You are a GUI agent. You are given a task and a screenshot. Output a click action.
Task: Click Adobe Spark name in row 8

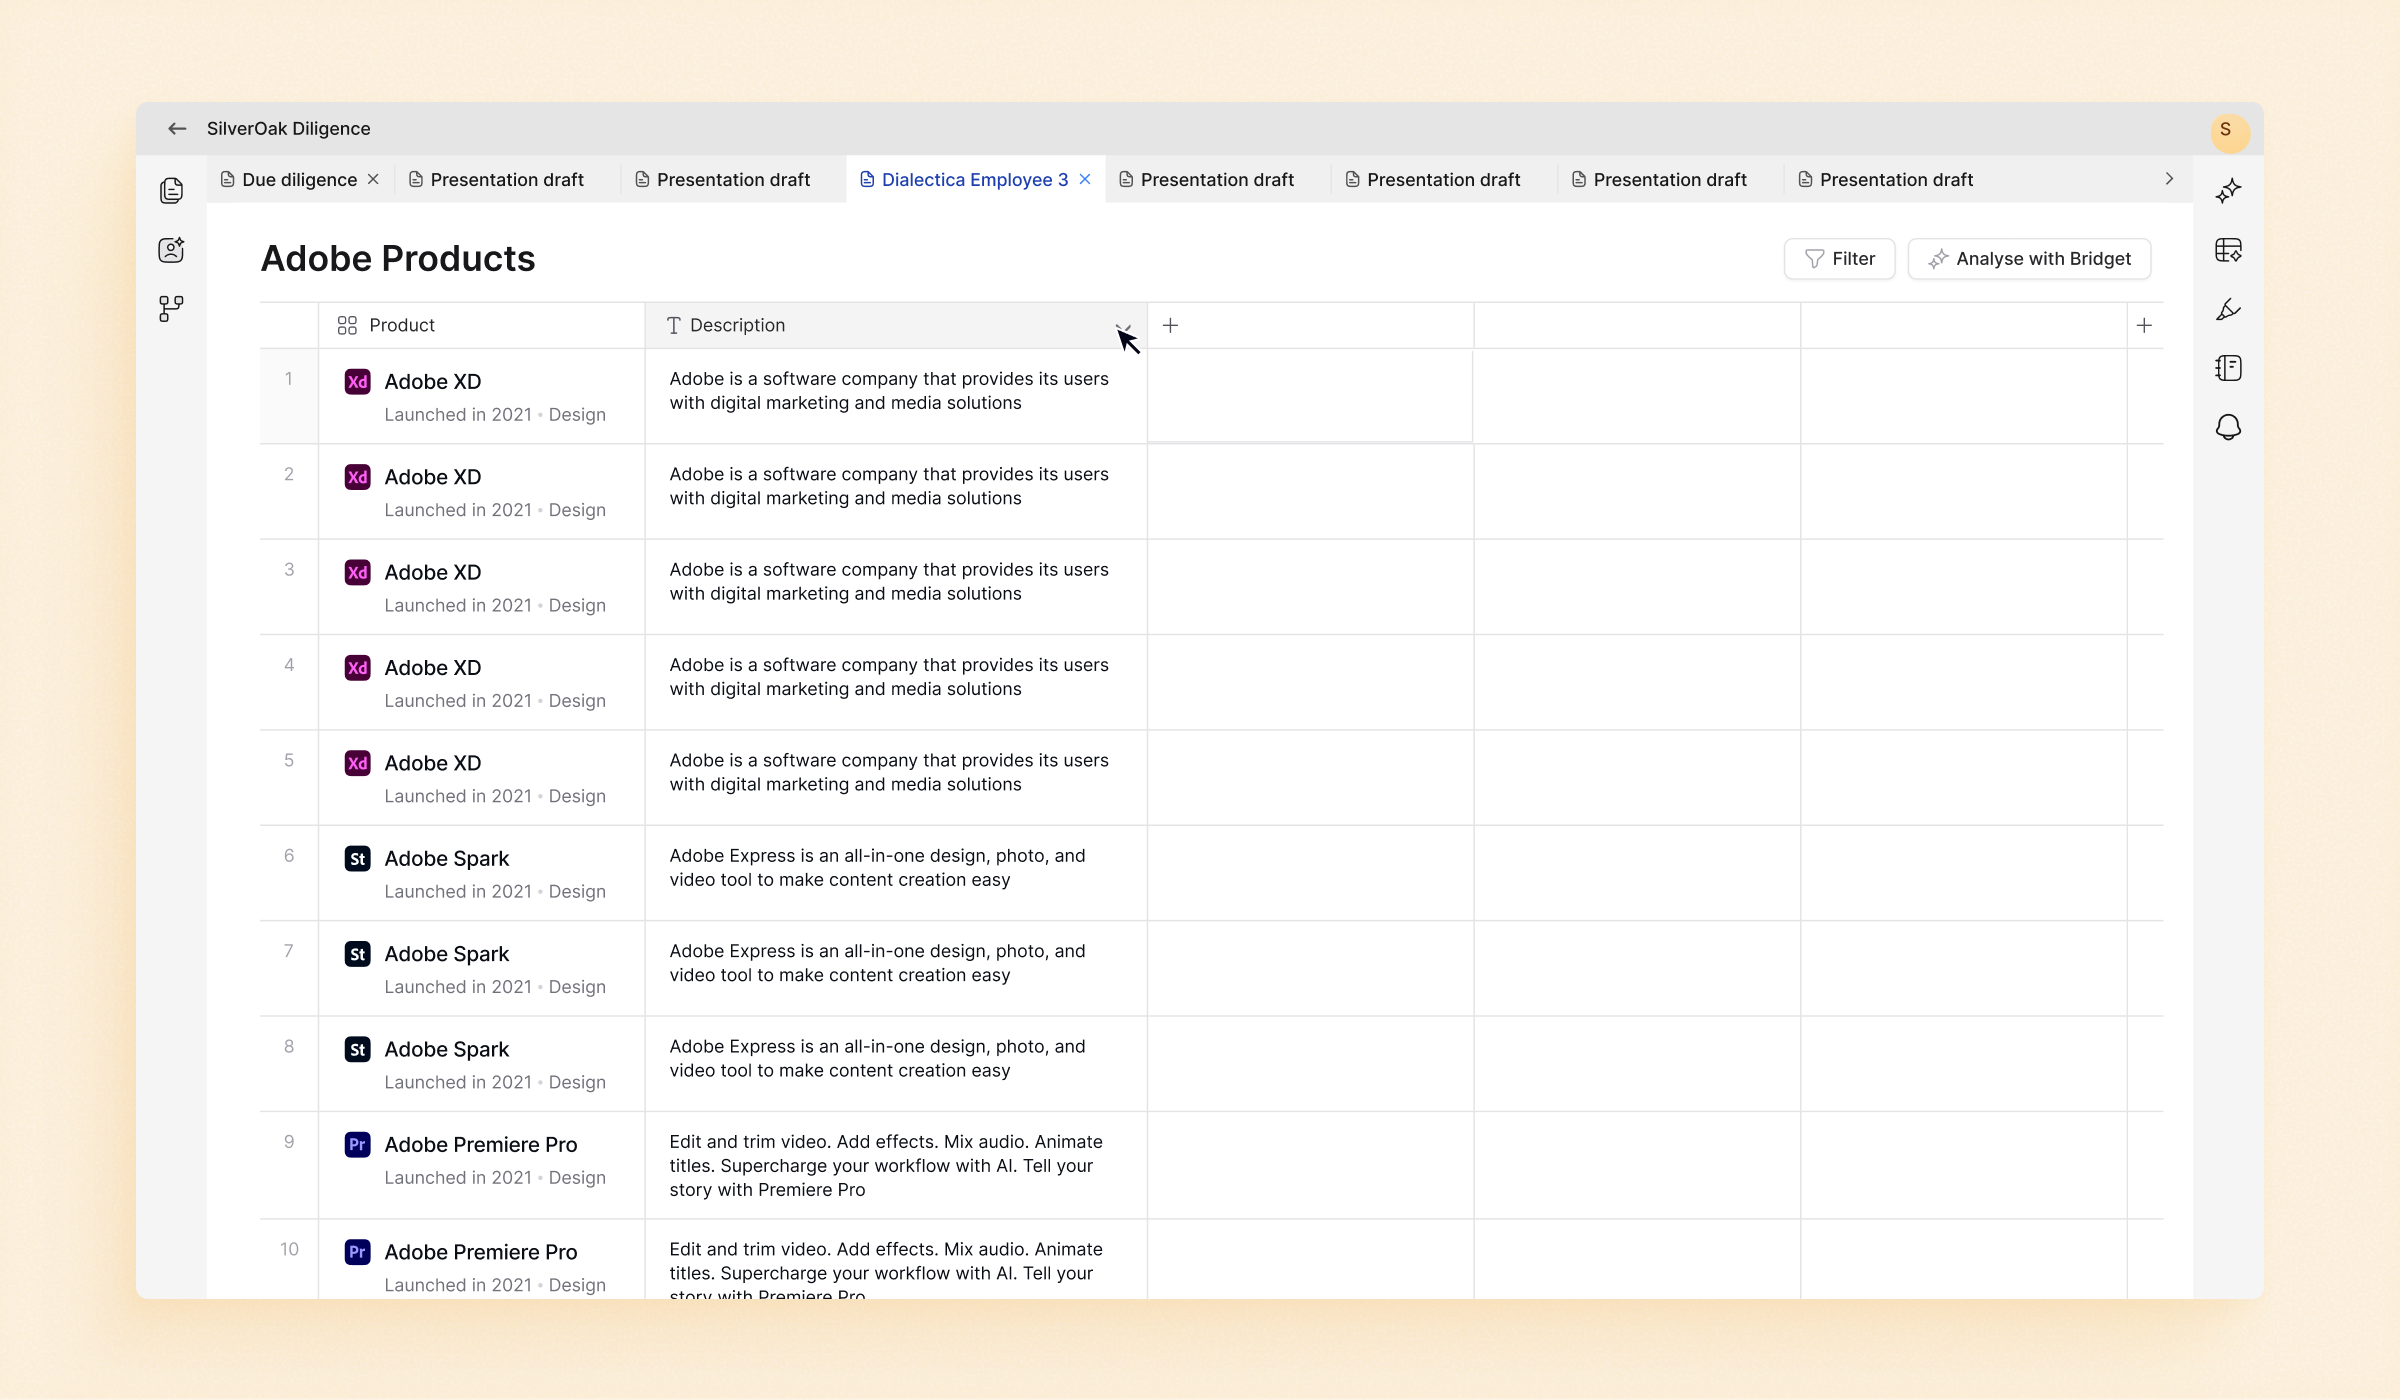(x=447, y=1050)
